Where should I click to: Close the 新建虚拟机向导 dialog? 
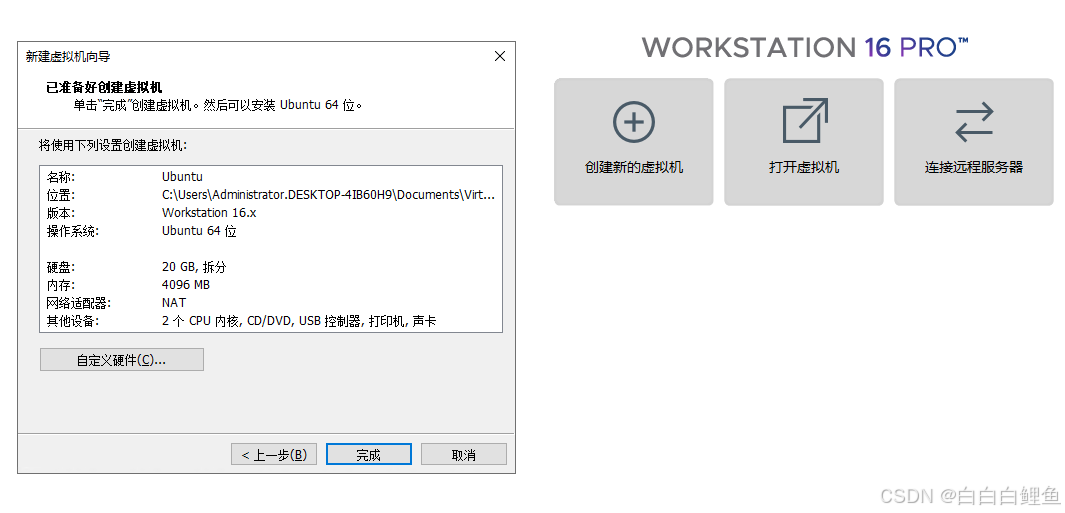[x=500, y=56]
